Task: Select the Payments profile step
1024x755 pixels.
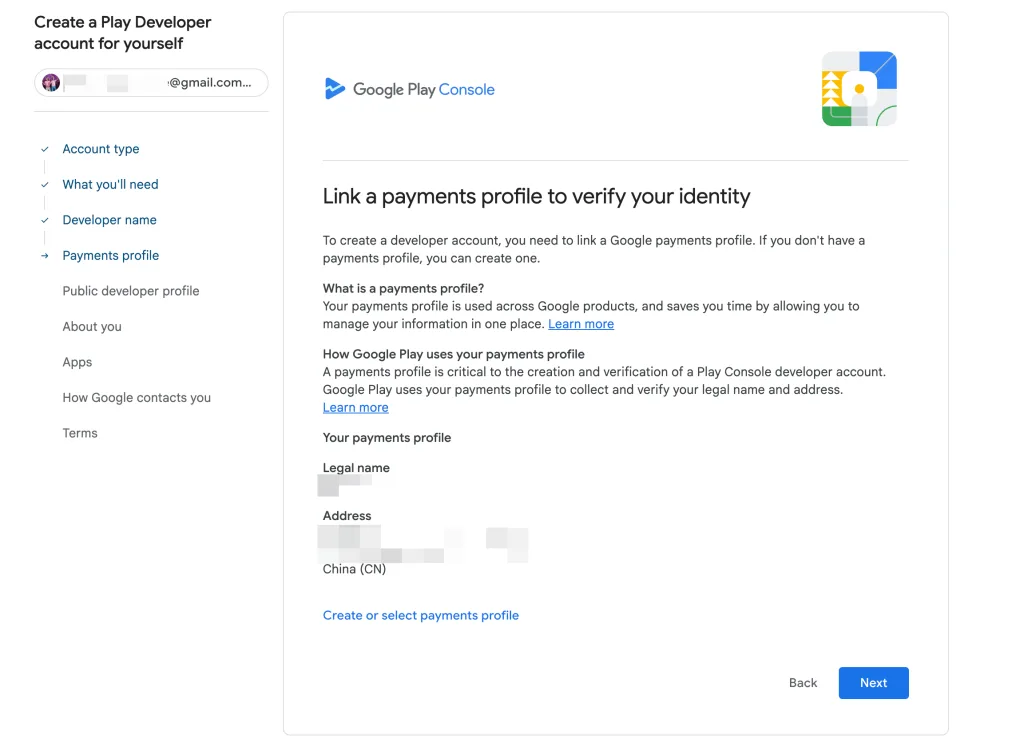Action: tap(110, 256)
